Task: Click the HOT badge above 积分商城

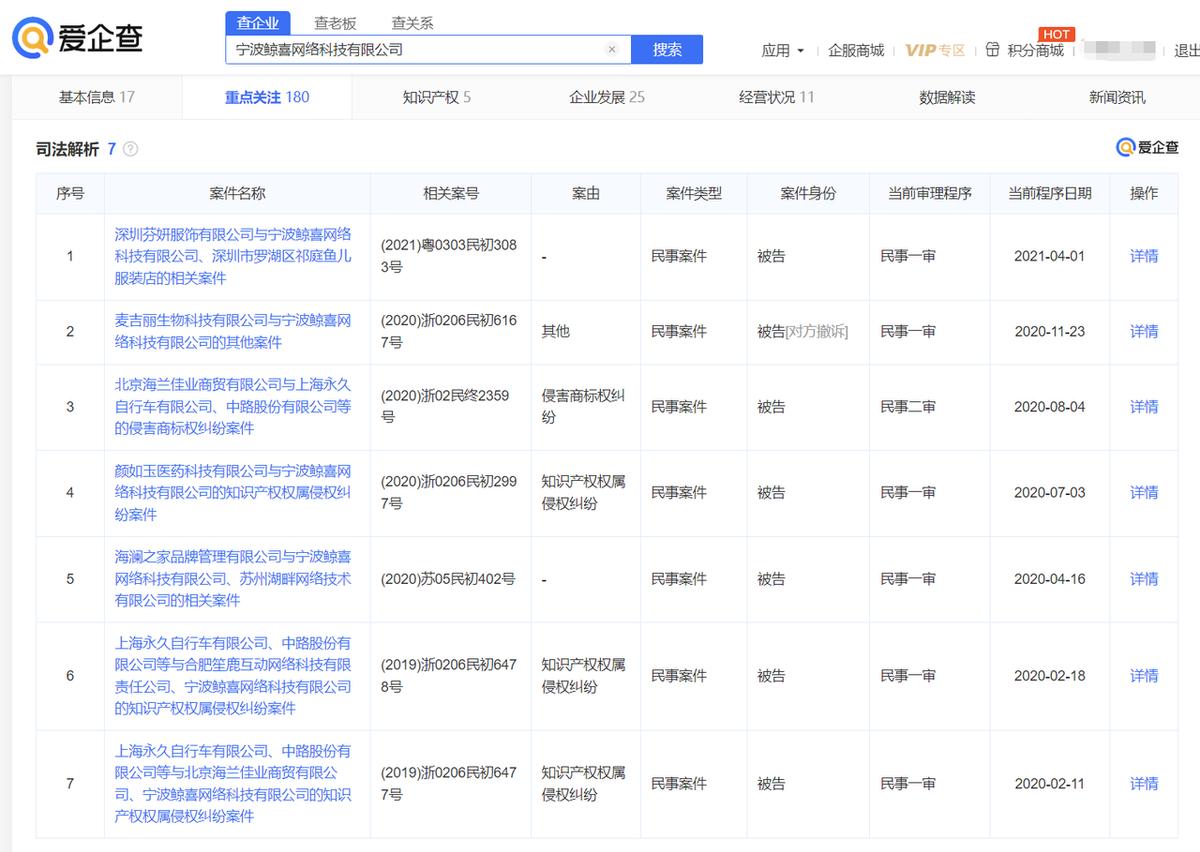Action: coord(1056,34)
